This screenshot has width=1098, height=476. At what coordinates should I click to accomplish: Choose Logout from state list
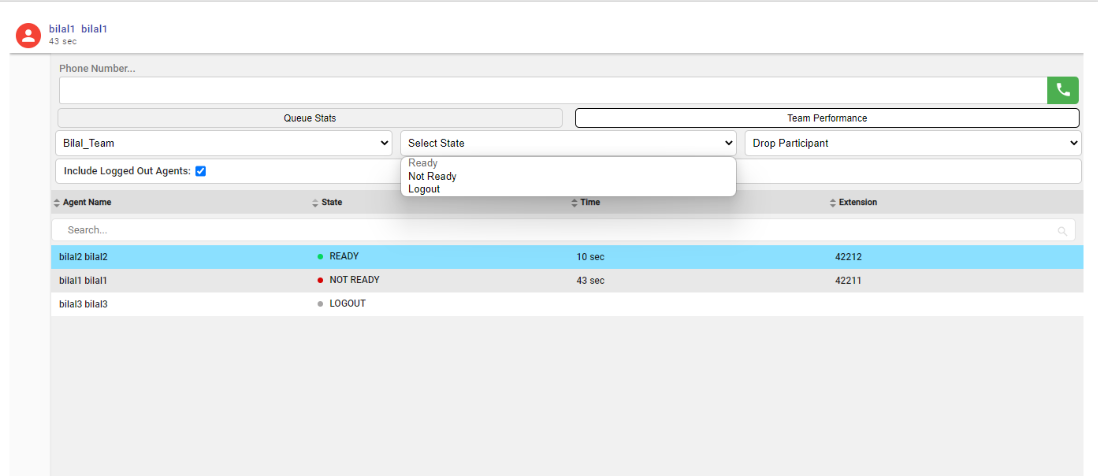(424, 189)
